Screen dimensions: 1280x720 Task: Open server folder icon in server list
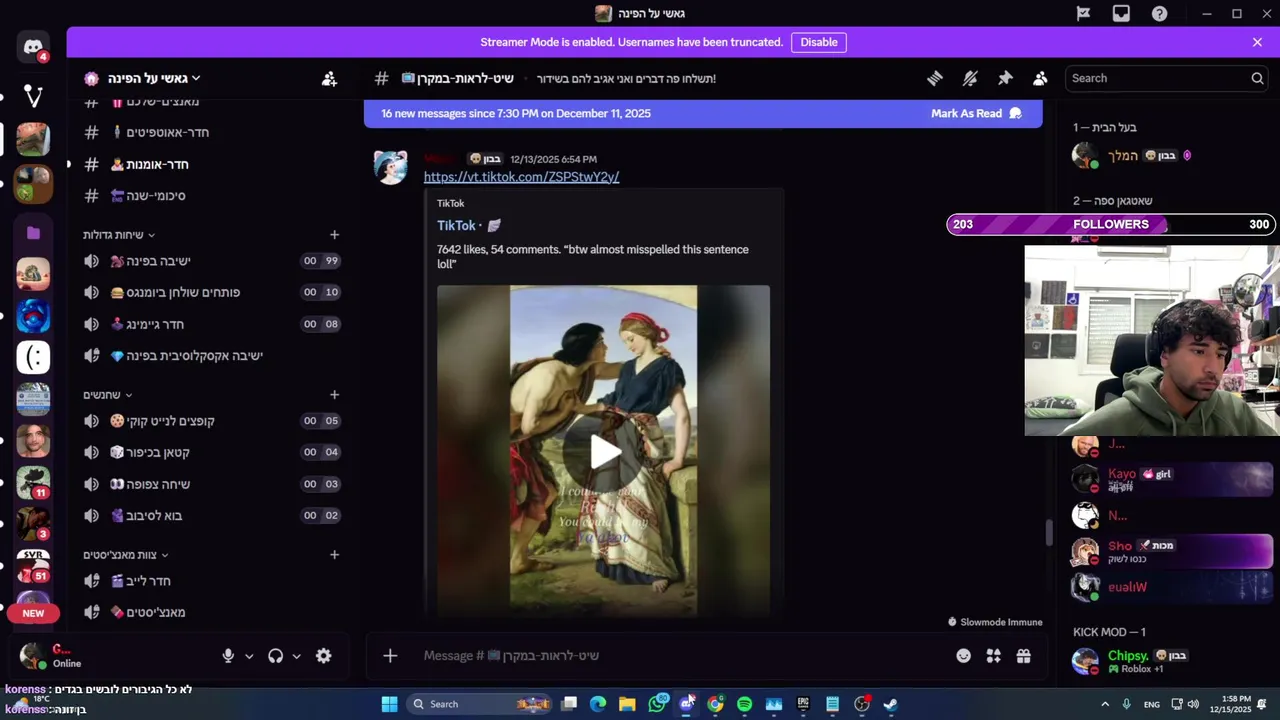coord(33,232)
